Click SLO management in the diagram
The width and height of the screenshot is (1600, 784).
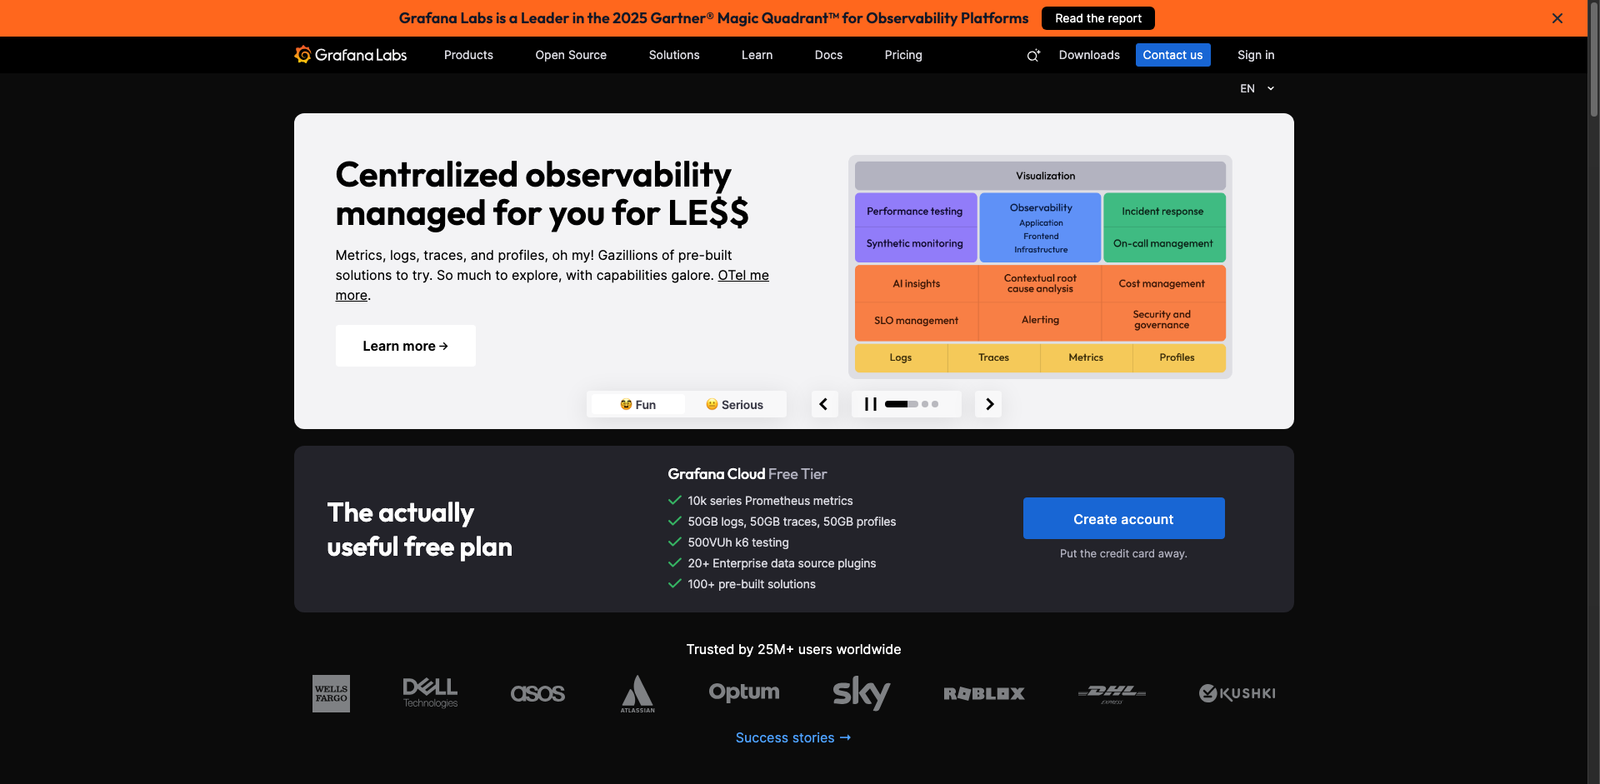(x=916, y=321)
